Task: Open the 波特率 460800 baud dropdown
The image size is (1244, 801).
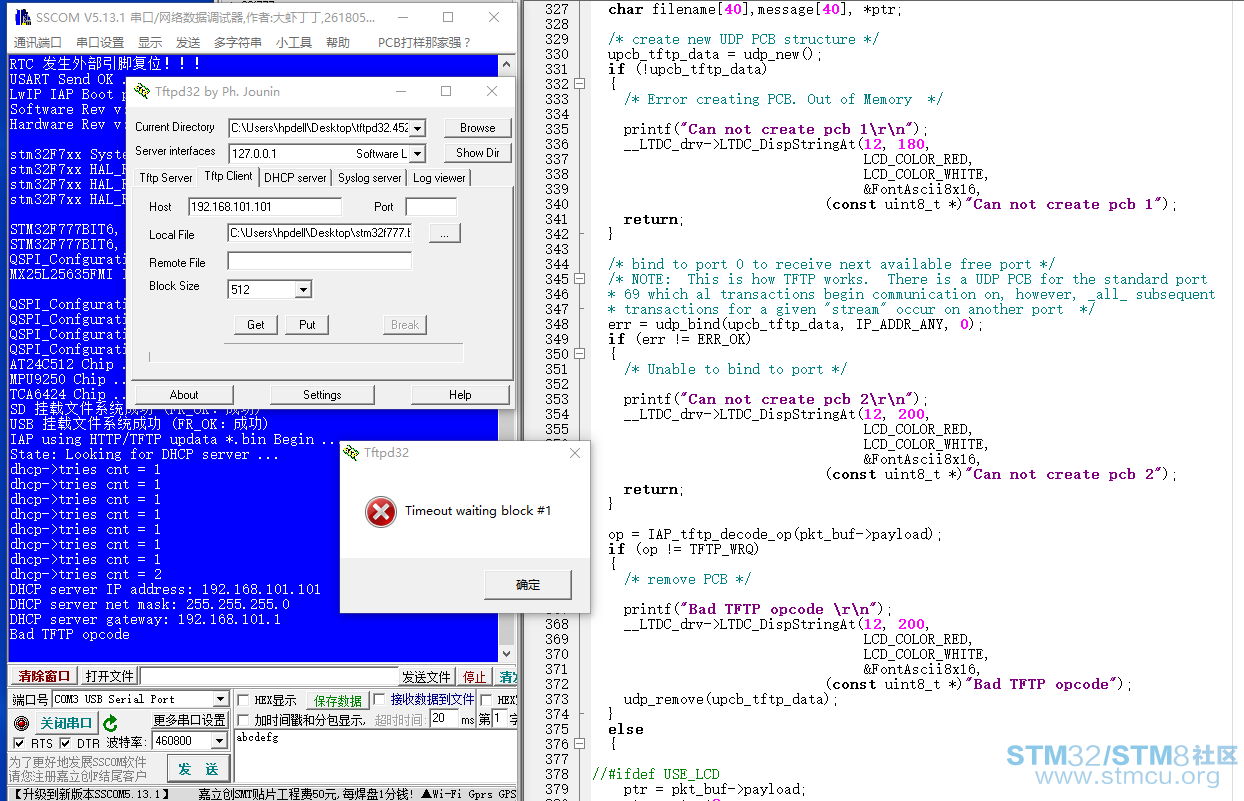Action: [218, 741]
